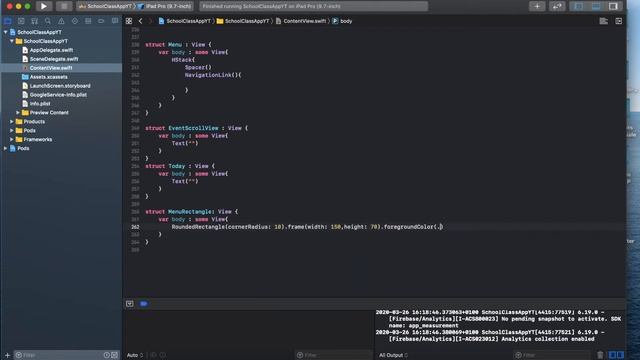
Task: Click the activity status 'Finished running SchoolClassAppYT' bar
Action: pyautogui.click(x=313, y=6)
